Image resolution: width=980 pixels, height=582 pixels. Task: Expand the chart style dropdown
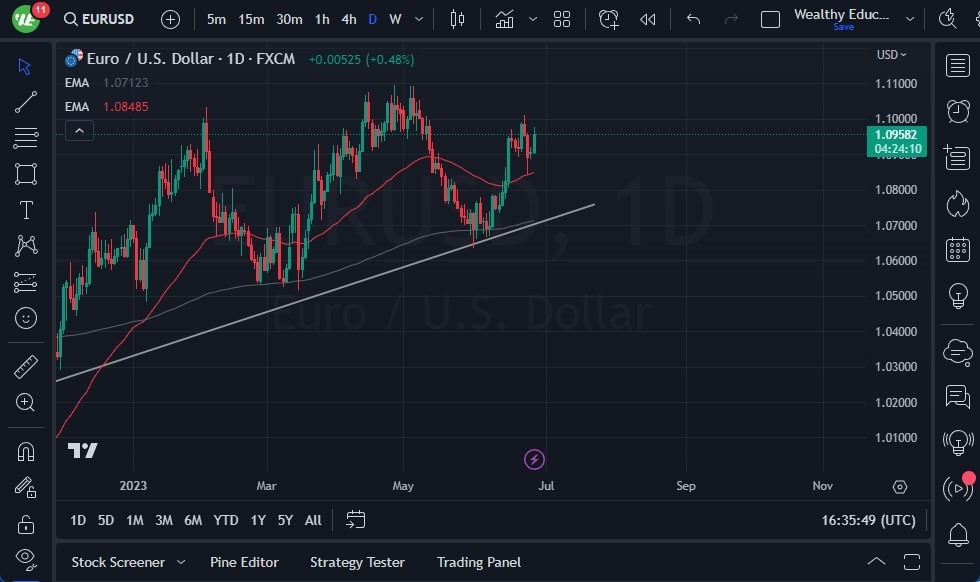[x=533, y=18]
